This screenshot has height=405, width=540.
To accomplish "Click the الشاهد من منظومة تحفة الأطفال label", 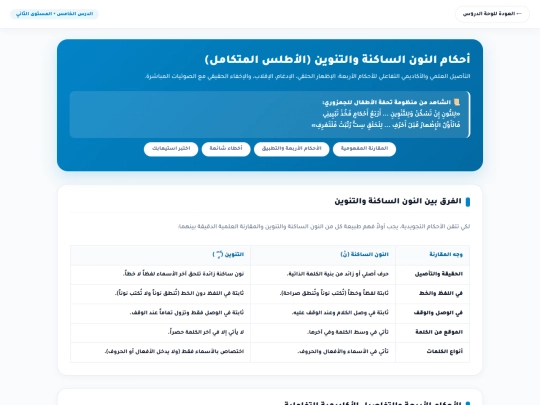I will click(386, 102).
